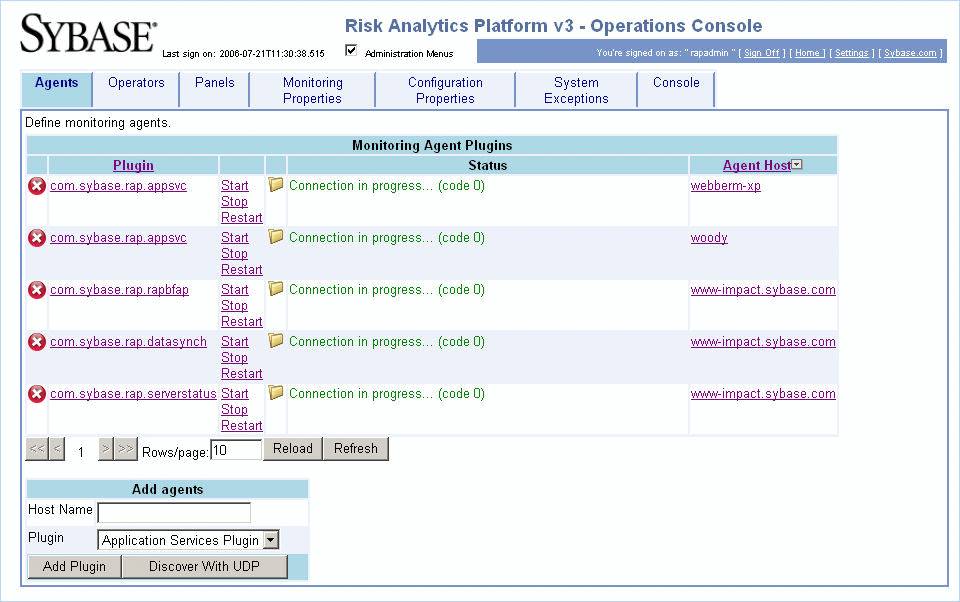Focus the Rows/page input field
This screenshot has height=602, width=960.
236,450
